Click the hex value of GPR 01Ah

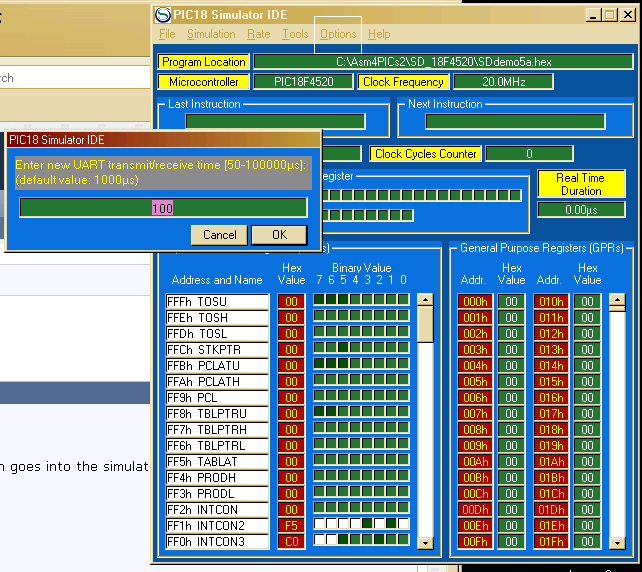[587, 461]
